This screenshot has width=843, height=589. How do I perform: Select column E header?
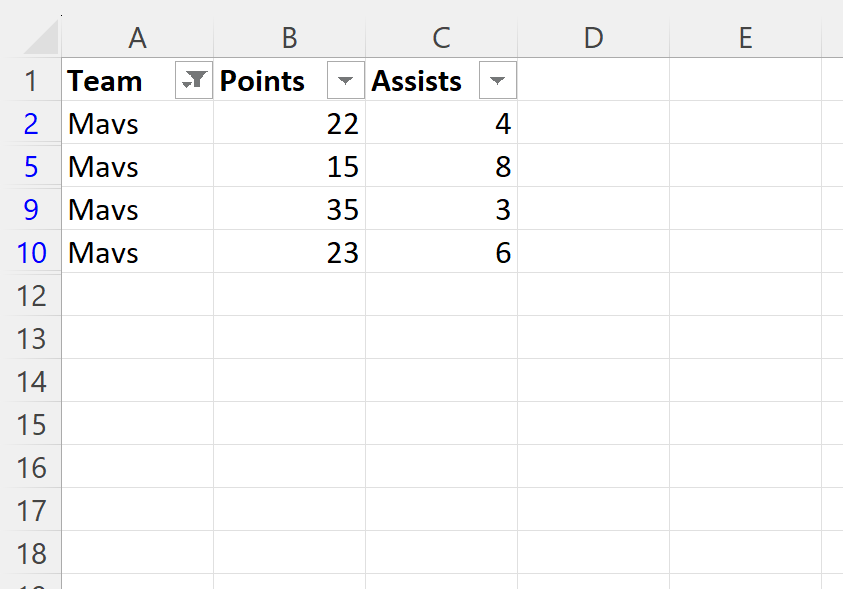pos(746,38)
